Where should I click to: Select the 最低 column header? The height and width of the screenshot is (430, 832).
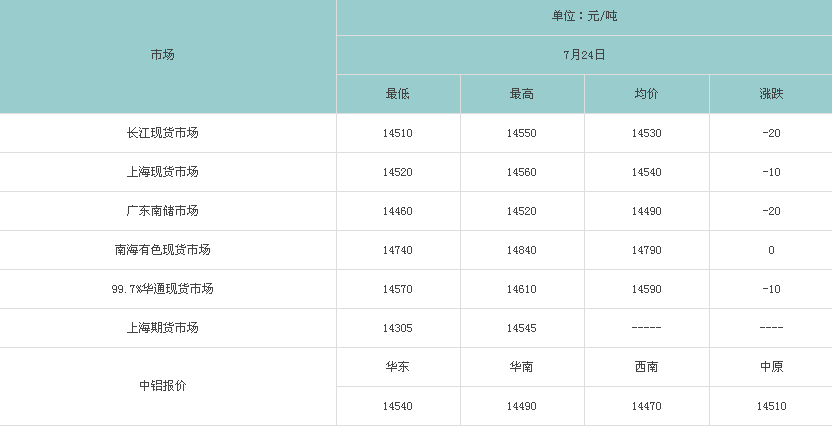397,94
